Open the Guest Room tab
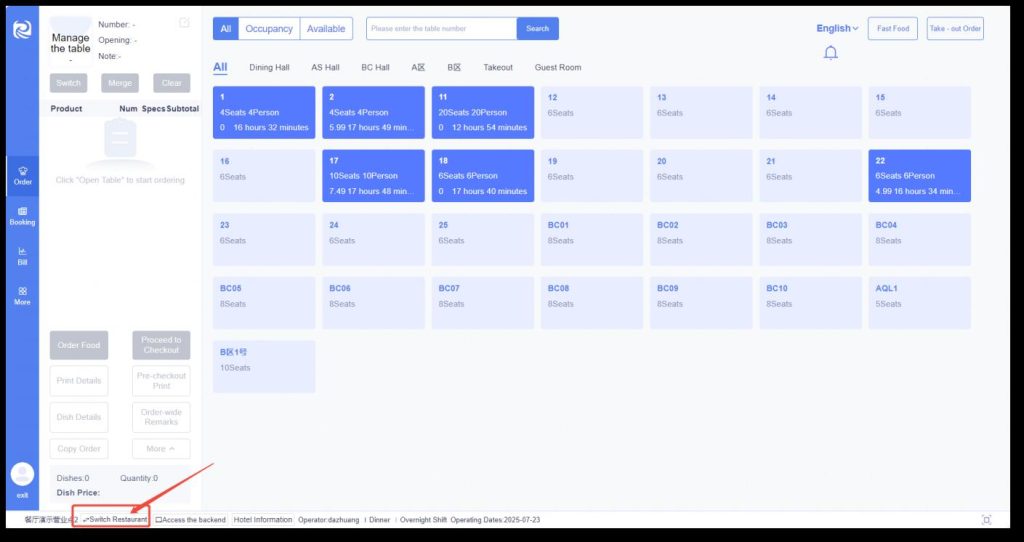This screenshot has height=542, width=1024. click(557, 68)
